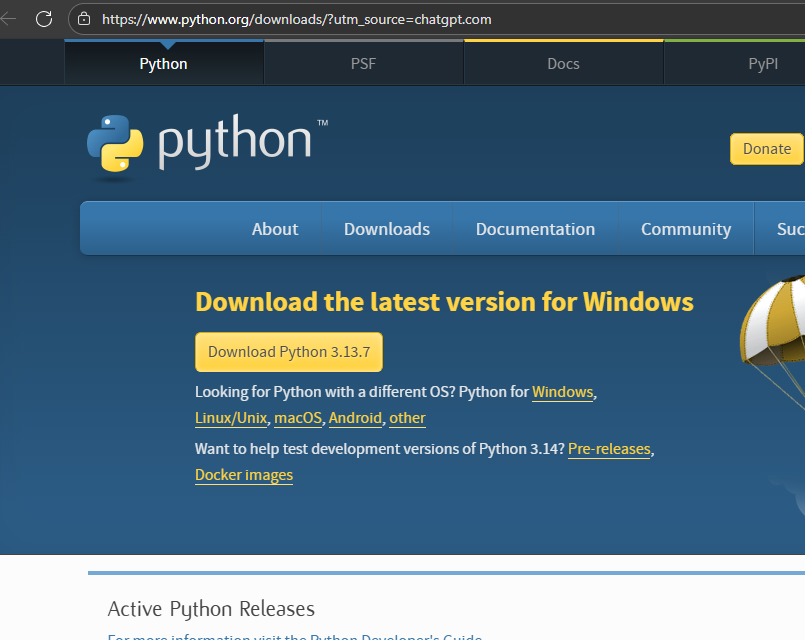Expand the Documentation menu
The height and width of the screenshot is (640, 805).
pyautogui.click(x=535, y=229)
